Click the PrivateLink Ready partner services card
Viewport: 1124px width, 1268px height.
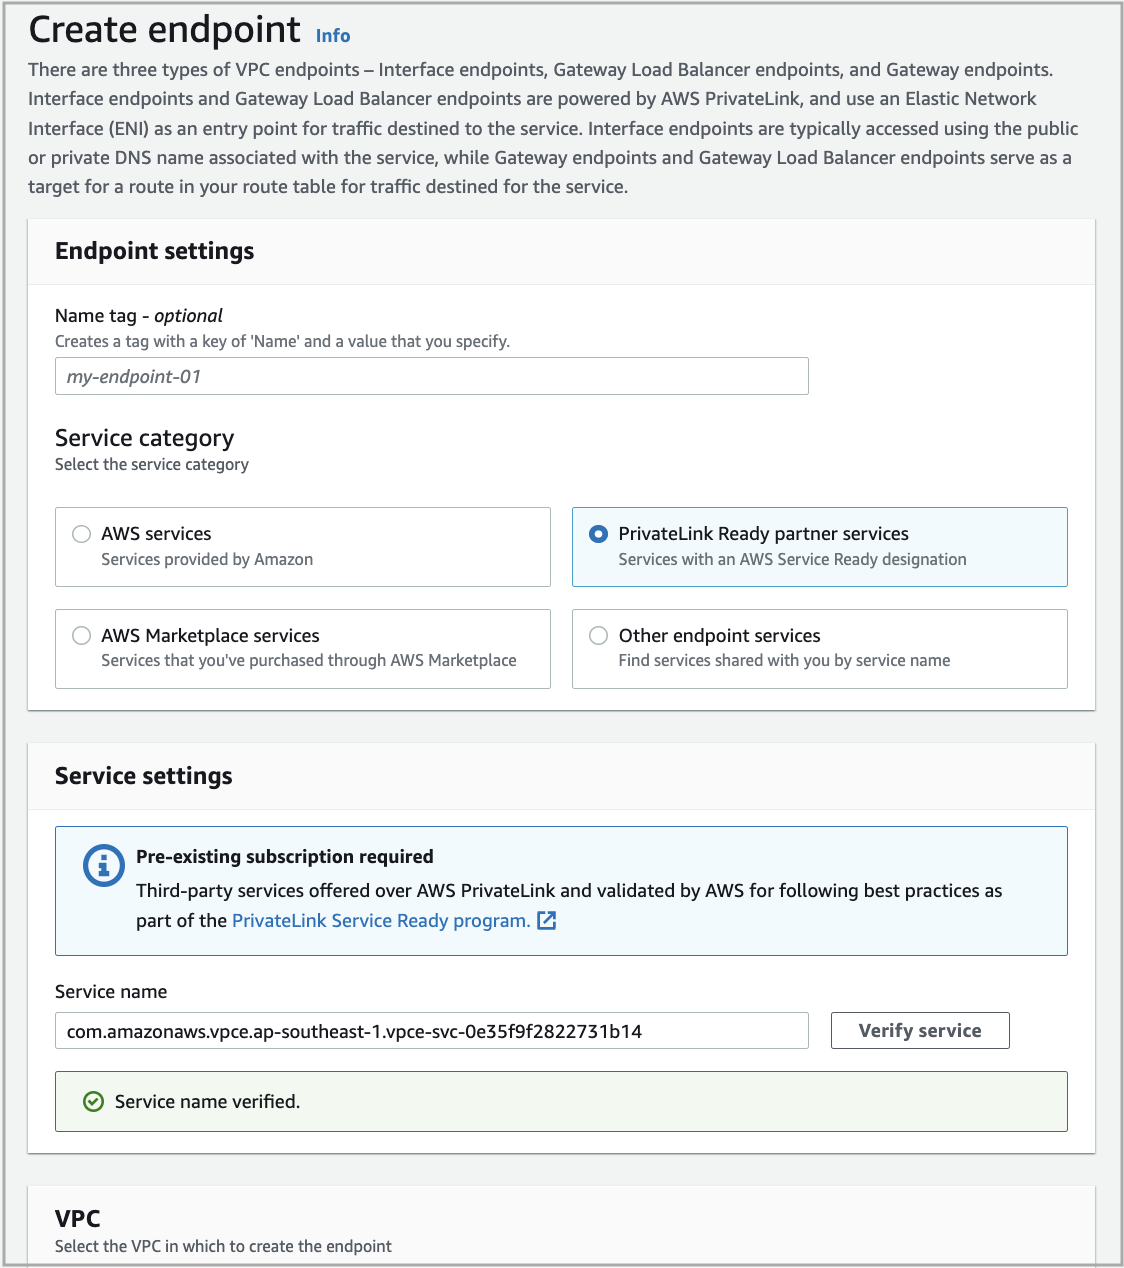point(819,547)
